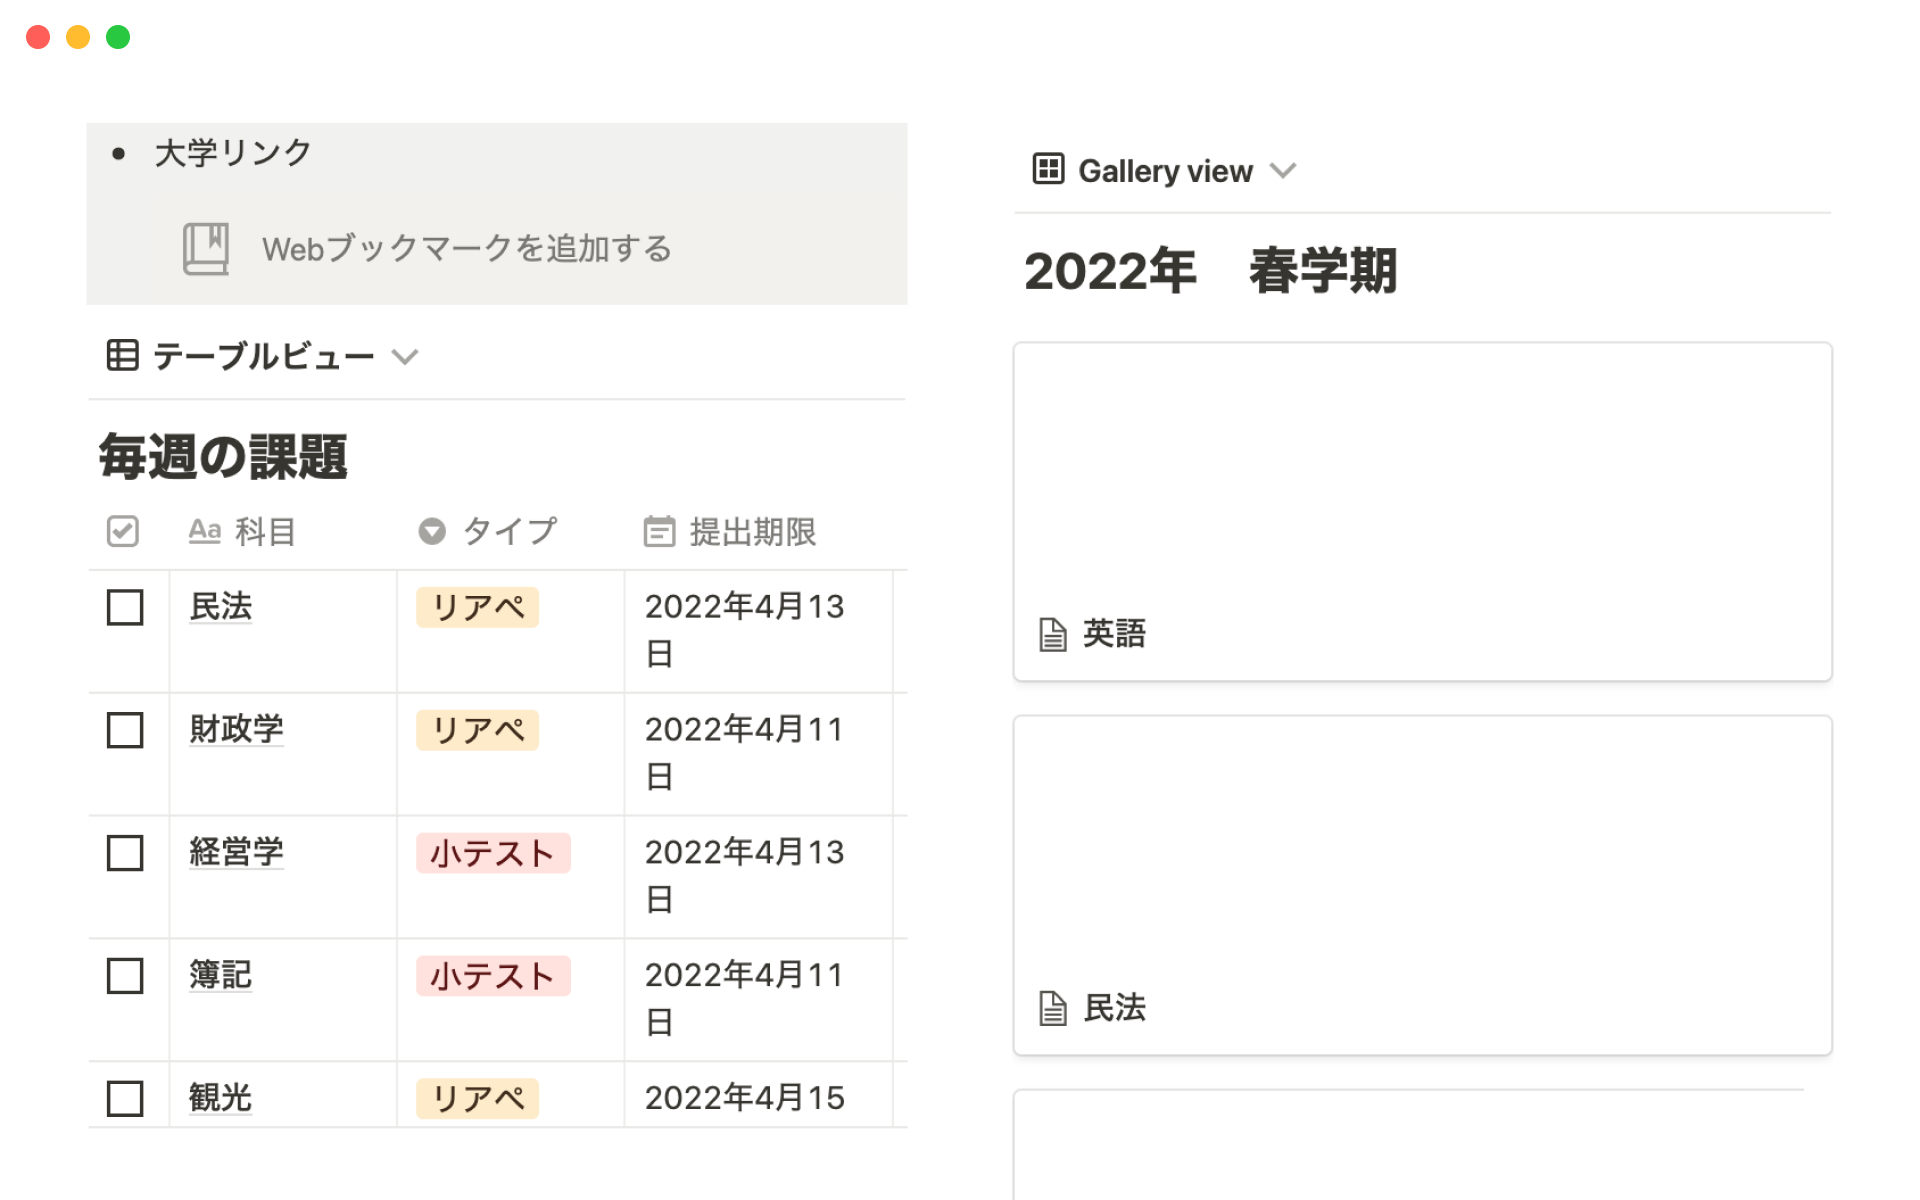Click the page icon beside 英語
1920x1200 pixels.
tap(1052, 634)
